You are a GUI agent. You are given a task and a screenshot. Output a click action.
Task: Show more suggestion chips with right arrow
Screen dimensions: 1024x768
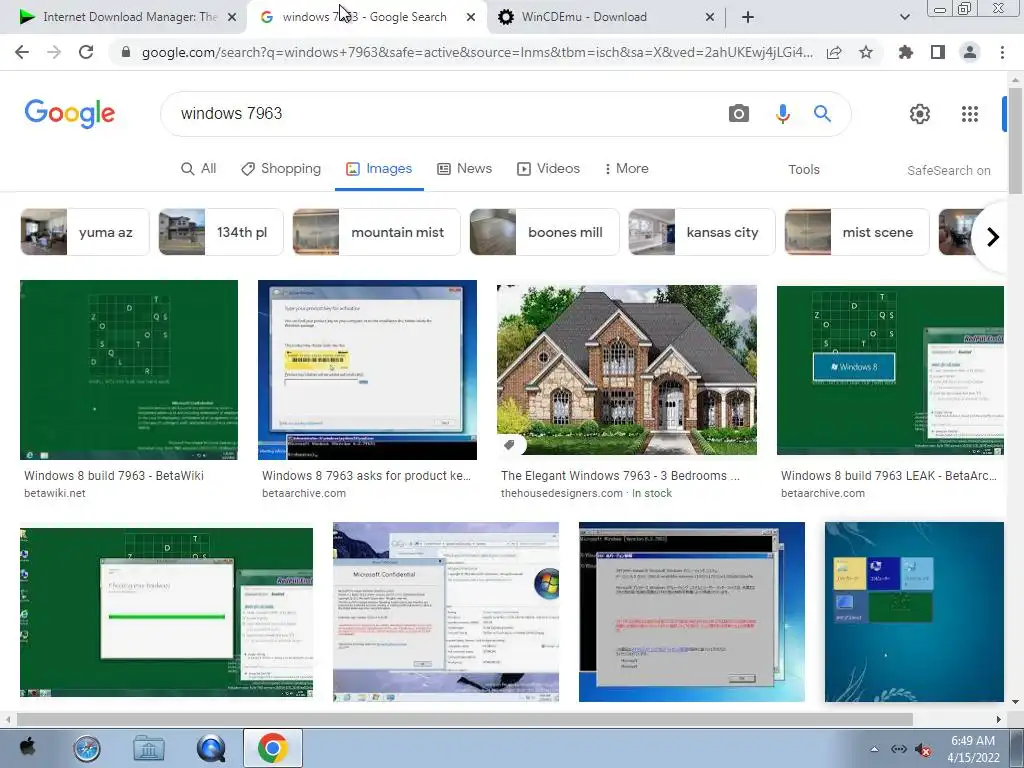point(993,236)
